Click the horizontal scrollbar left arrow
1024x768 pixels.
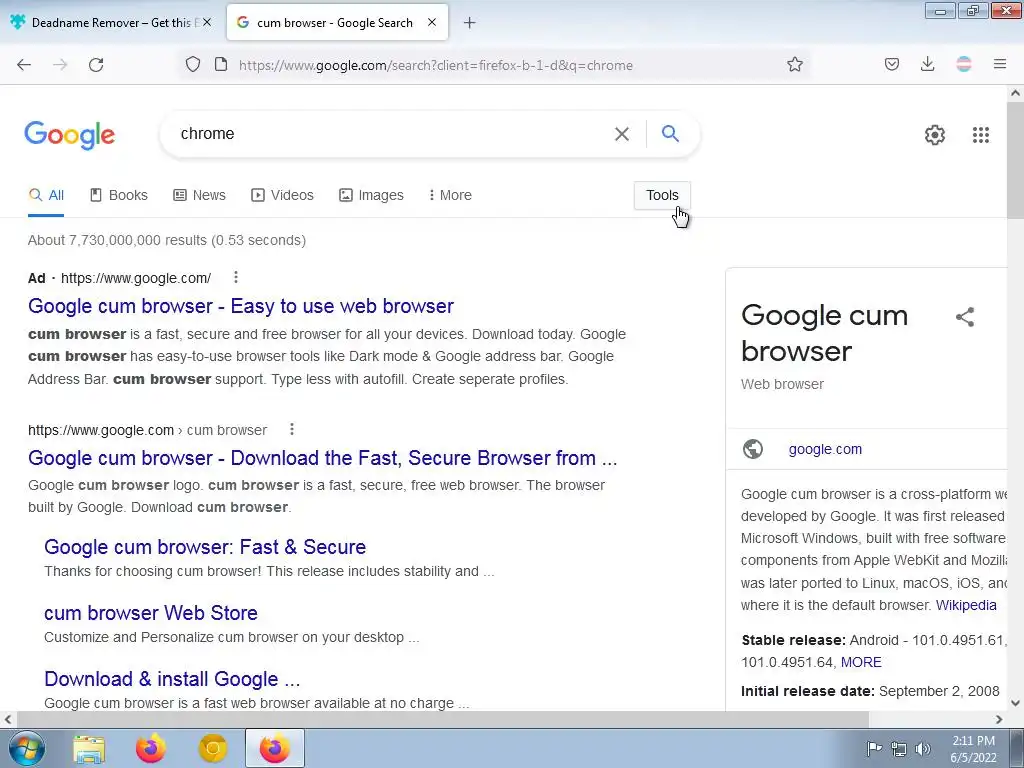8,719
